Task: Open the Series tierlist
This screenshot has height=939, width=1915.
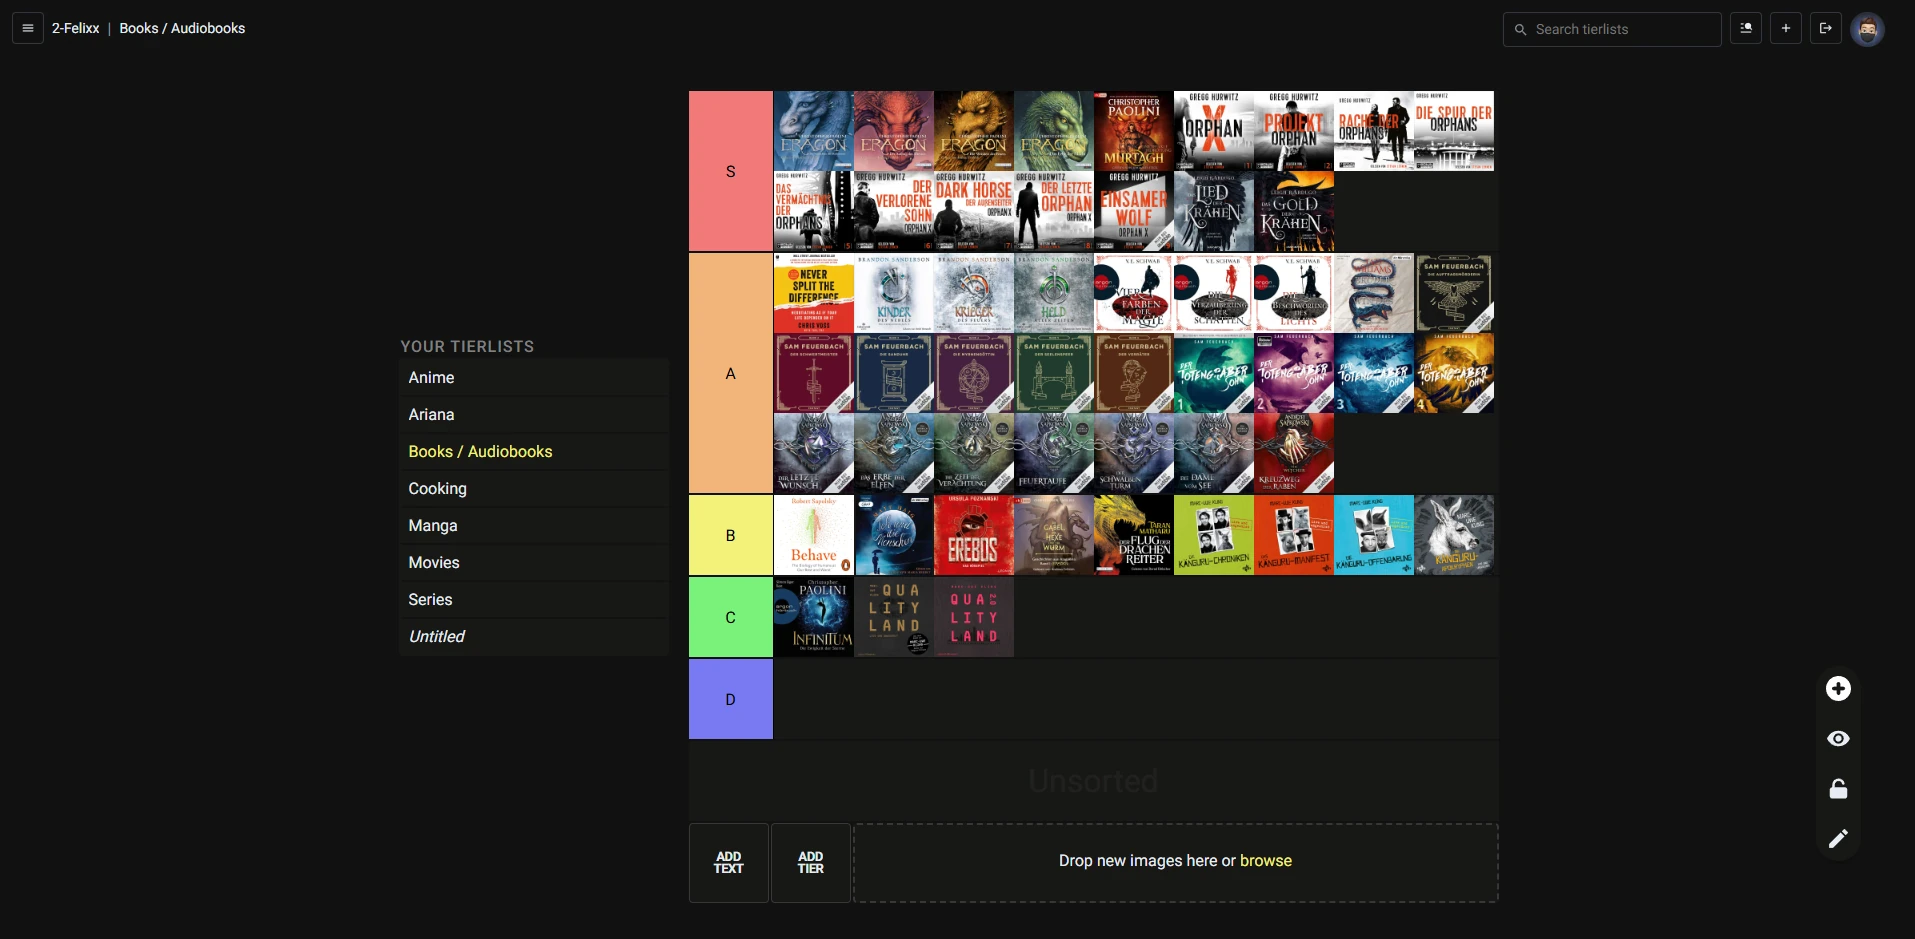Action: point(534,599)
